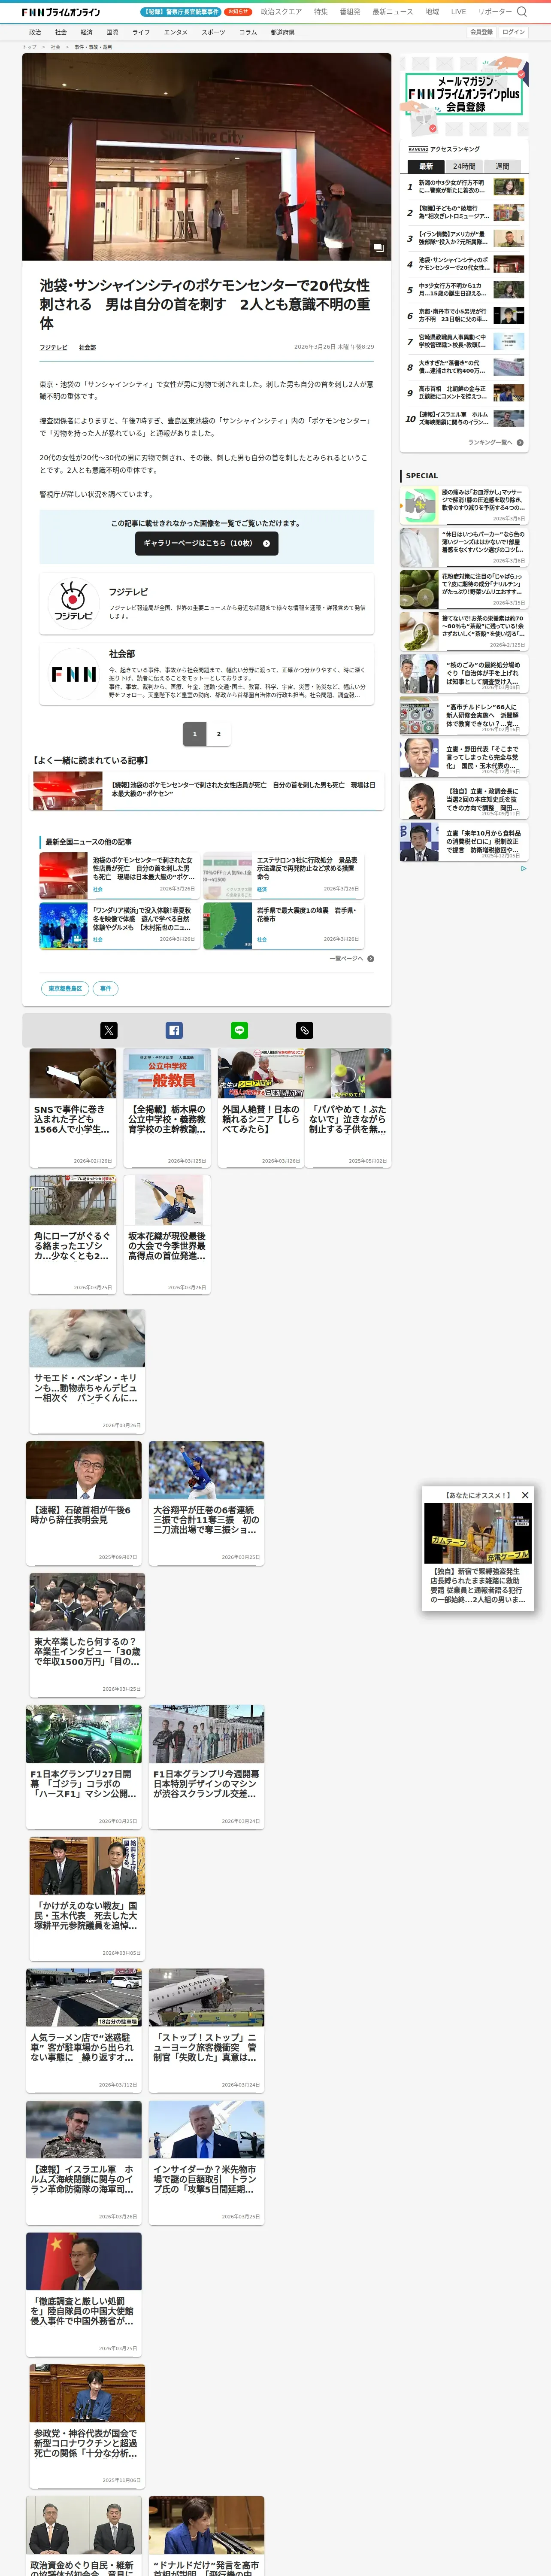Share the article on Facebook
Screen dimensions: 551x2576
point(174,1030)
